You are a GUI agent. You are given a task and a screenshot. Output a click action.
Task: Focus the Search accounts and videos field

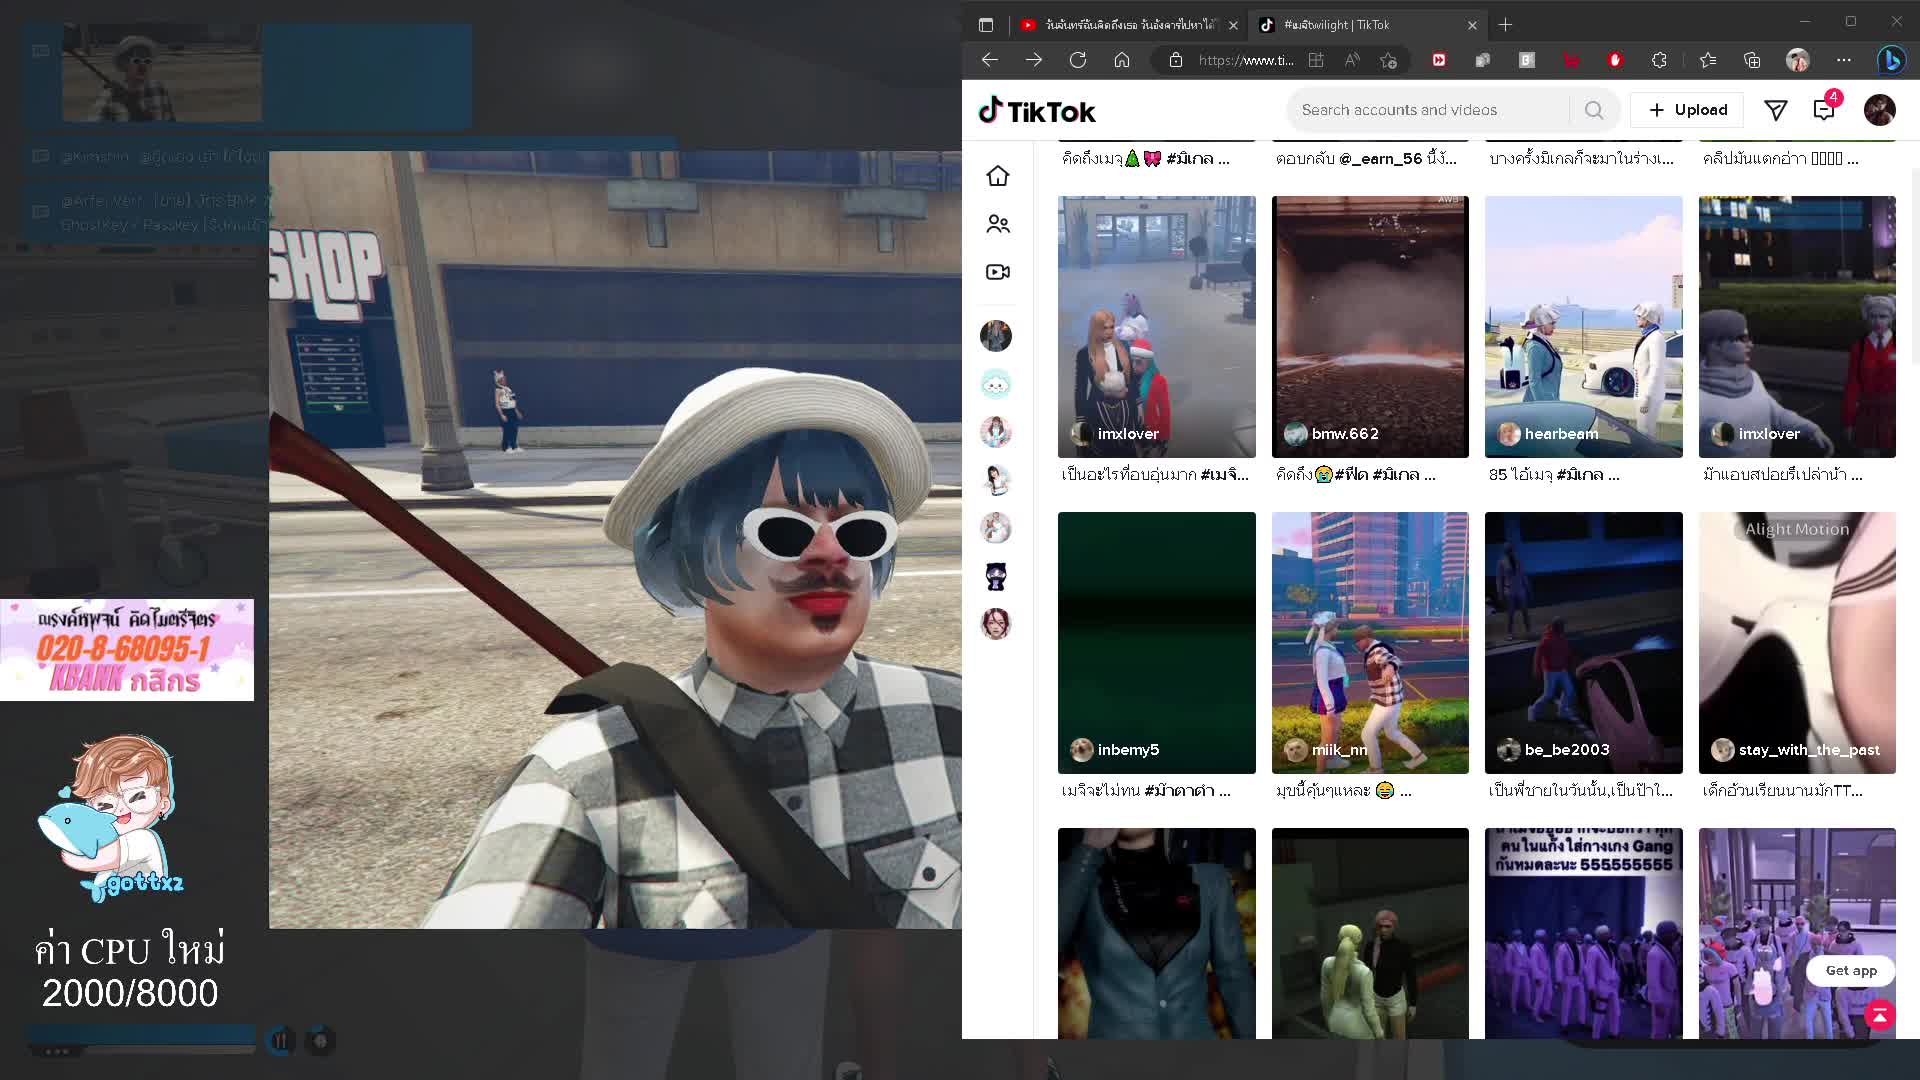click(1430, 110)
